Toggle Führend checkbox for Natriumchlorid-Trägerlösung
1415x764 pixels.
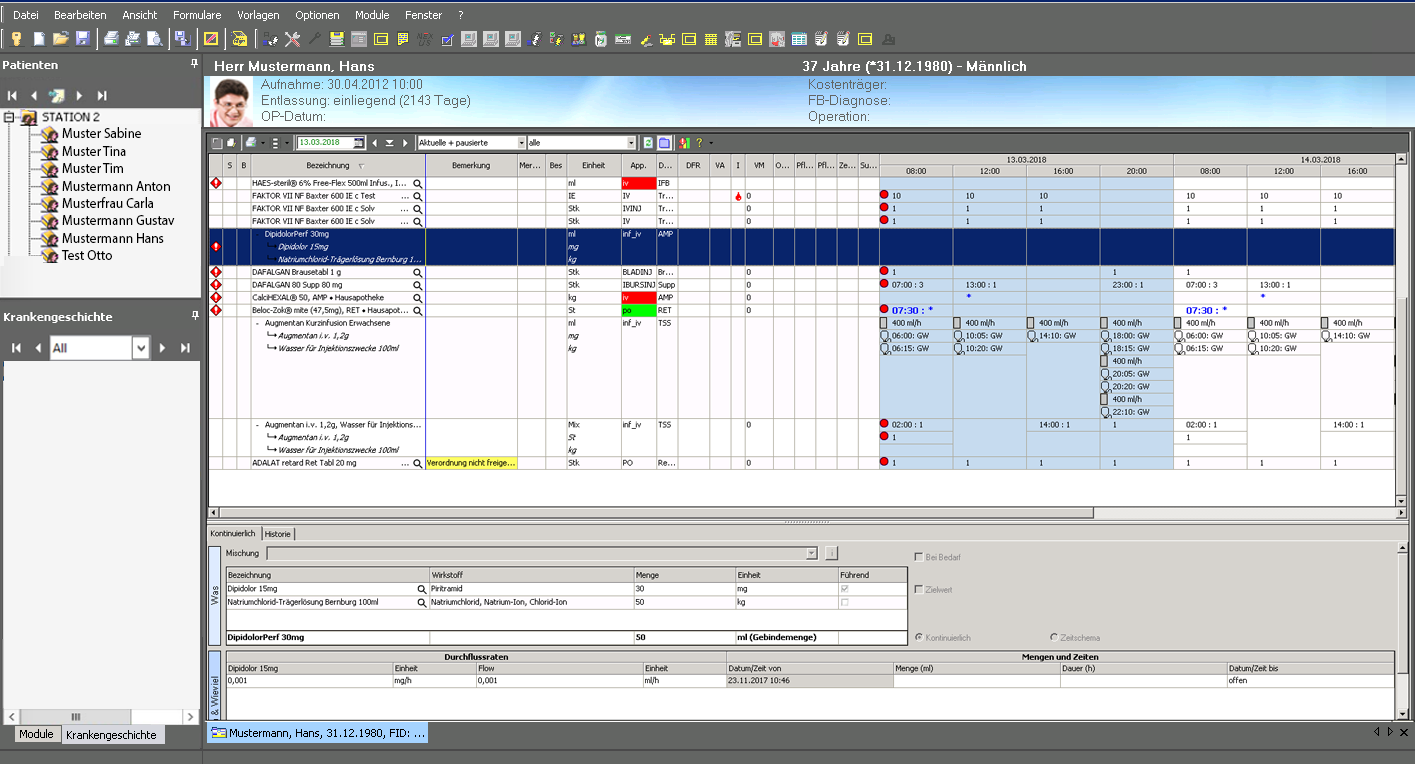click(x=845, y=603)
